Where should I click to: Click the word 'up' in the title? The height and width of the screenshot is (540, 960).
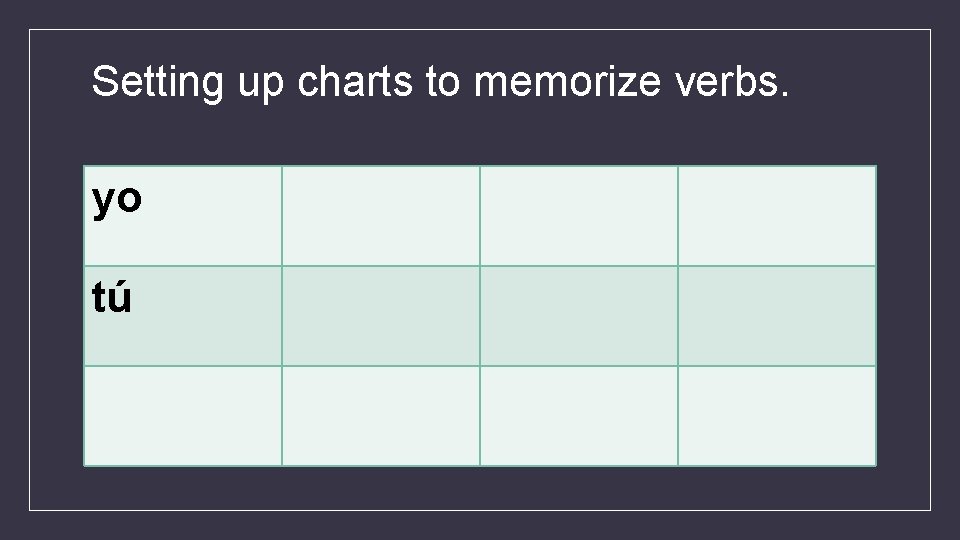[x=261, y=86]
